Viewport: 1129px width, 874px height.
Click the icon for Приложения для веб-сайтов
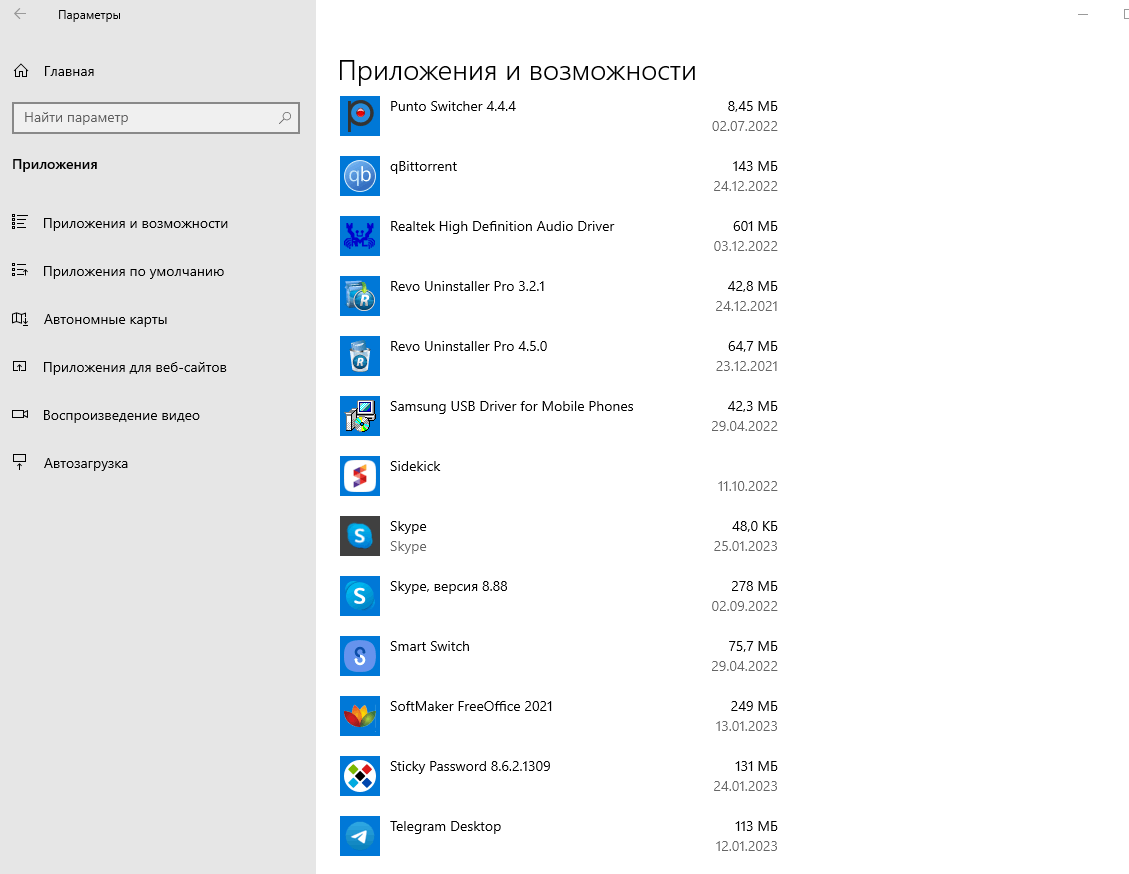pos(19,366)
